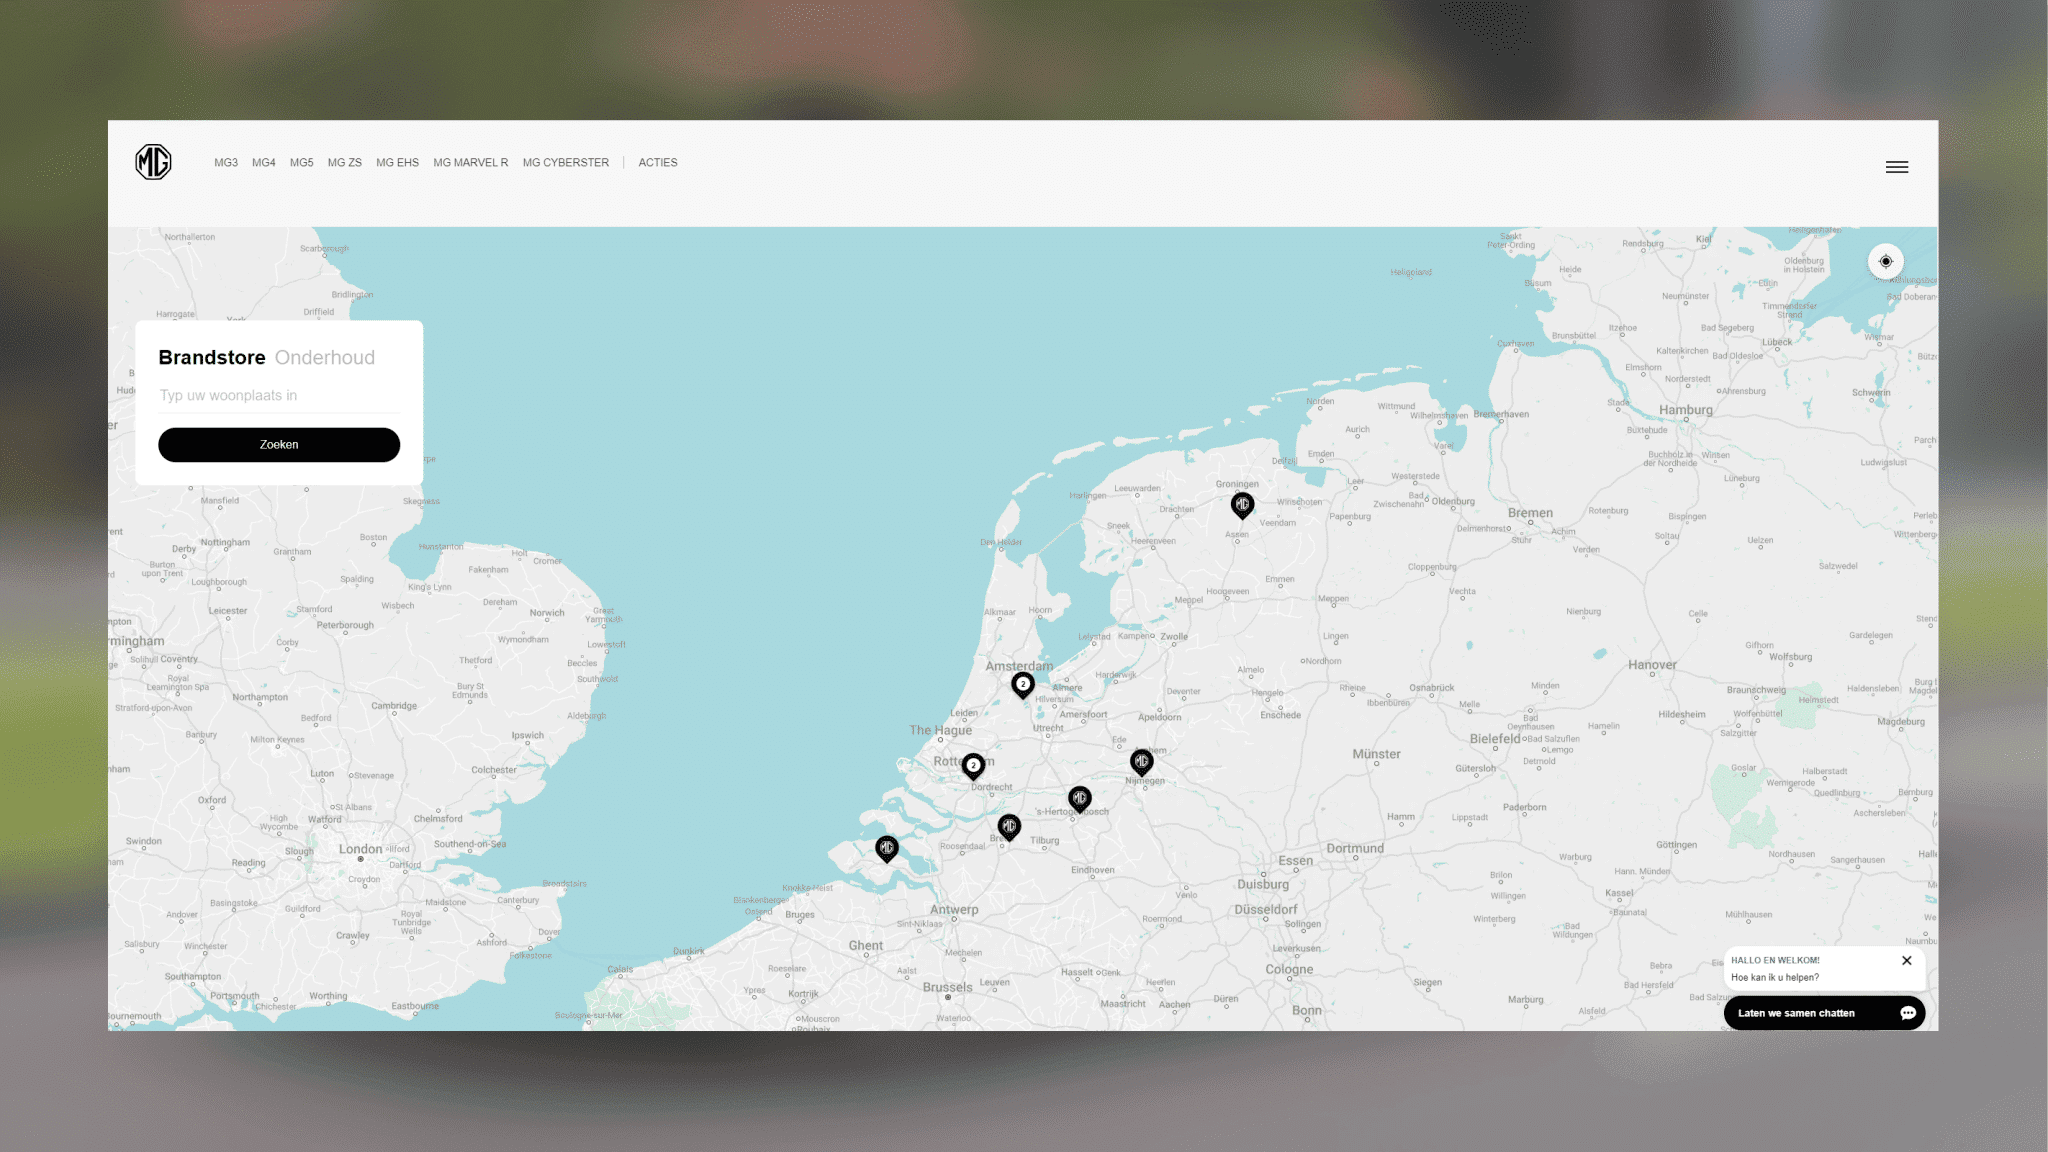Open the MG4 model page

[x=264, y=162]
